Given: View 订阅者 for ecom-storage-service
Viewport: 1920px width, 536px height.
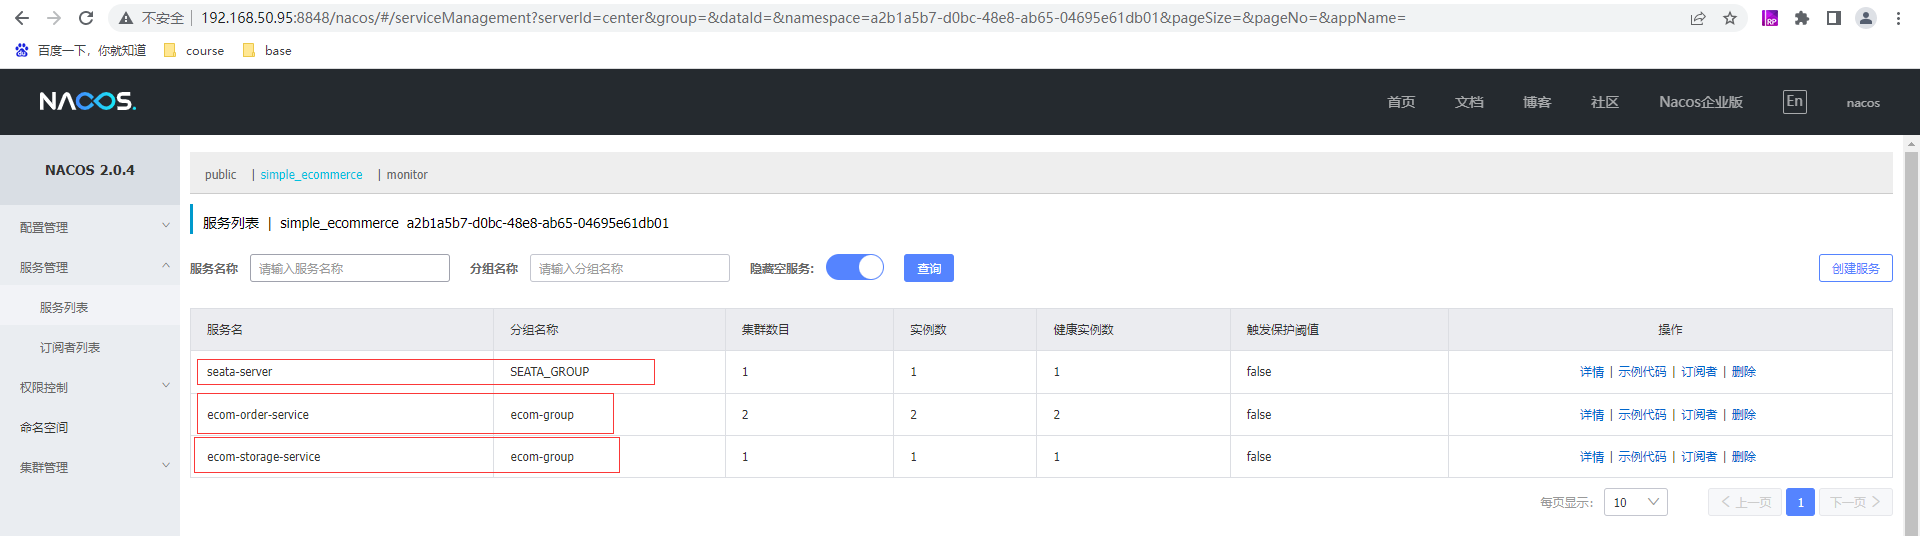Looking at the screenshot, I should click(x=1699, y=456).
